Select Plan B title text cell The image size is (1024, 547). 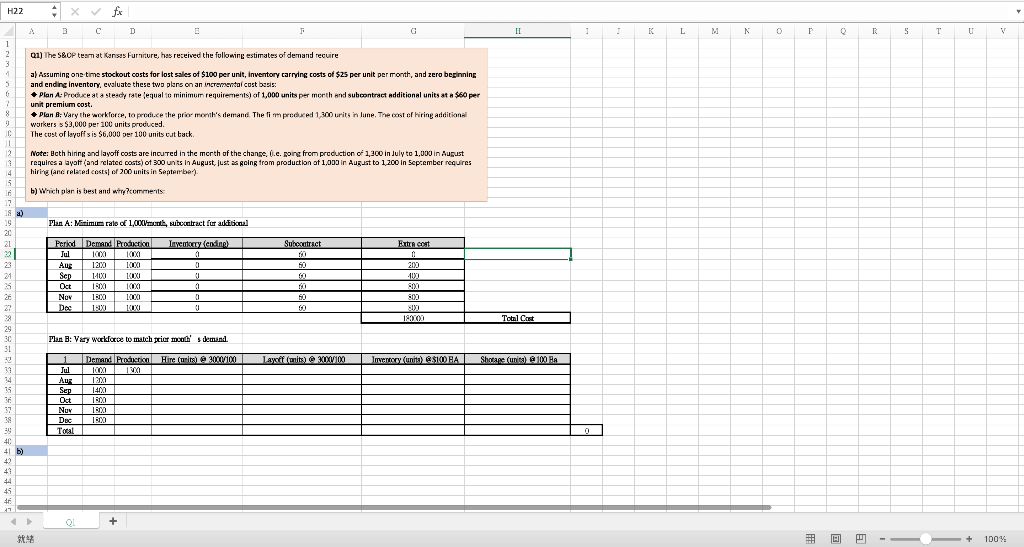pyautogui.click(x=138, y=339)
